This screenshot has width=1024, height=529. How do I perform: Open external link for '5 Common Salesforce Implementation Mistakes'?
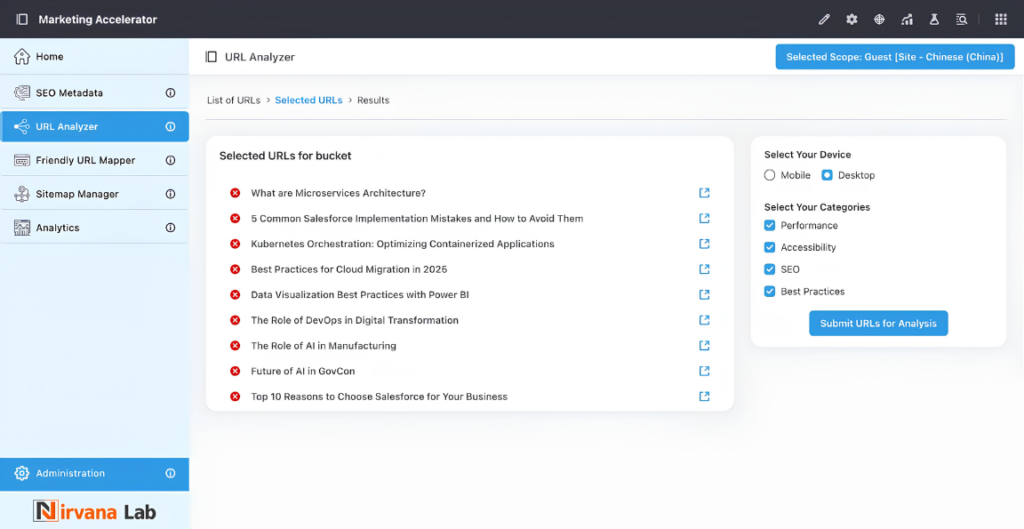click(x=704, y=218)
